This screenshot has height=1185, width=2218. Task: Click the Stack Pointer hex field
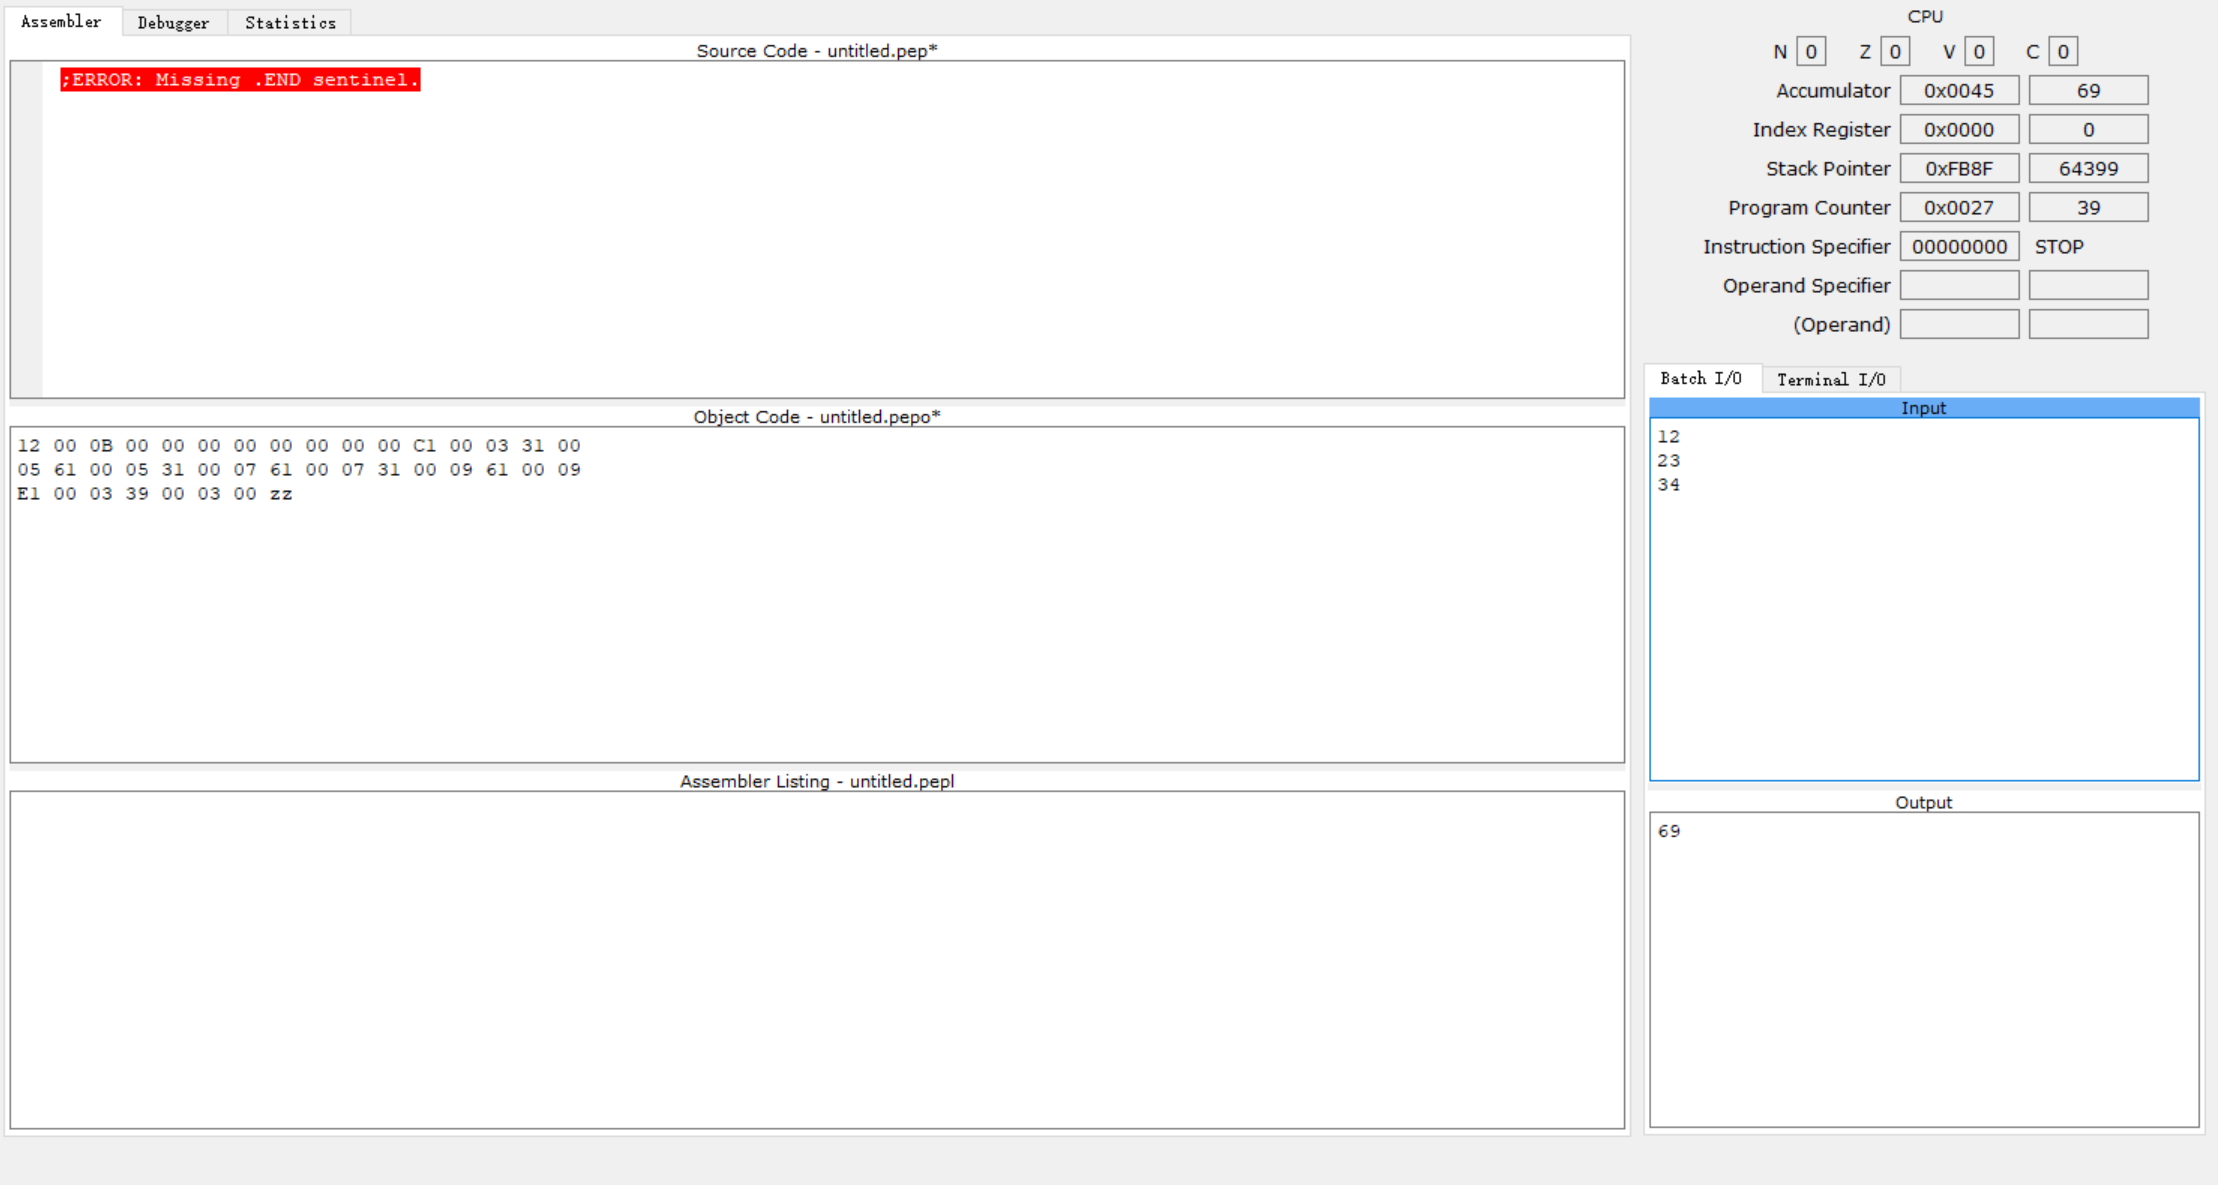point(1958,168)
